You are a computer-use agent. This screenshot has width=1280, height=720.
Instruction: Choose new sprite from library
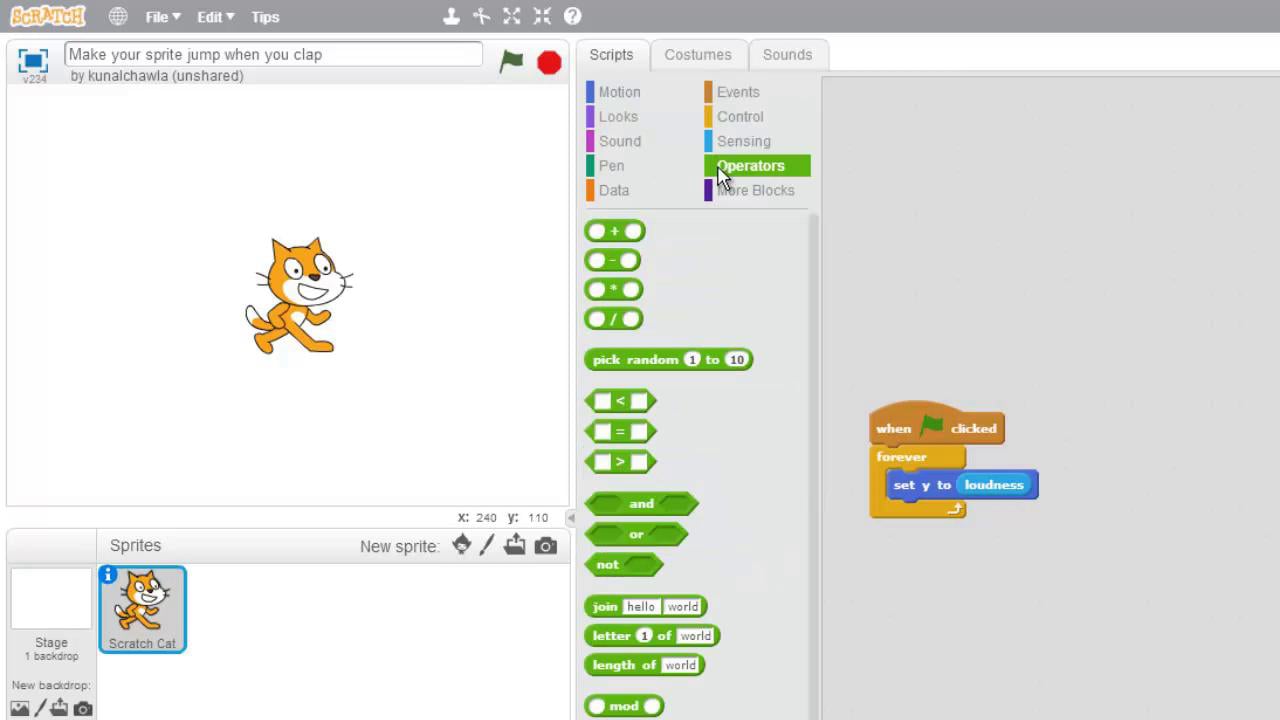[461, 545]
